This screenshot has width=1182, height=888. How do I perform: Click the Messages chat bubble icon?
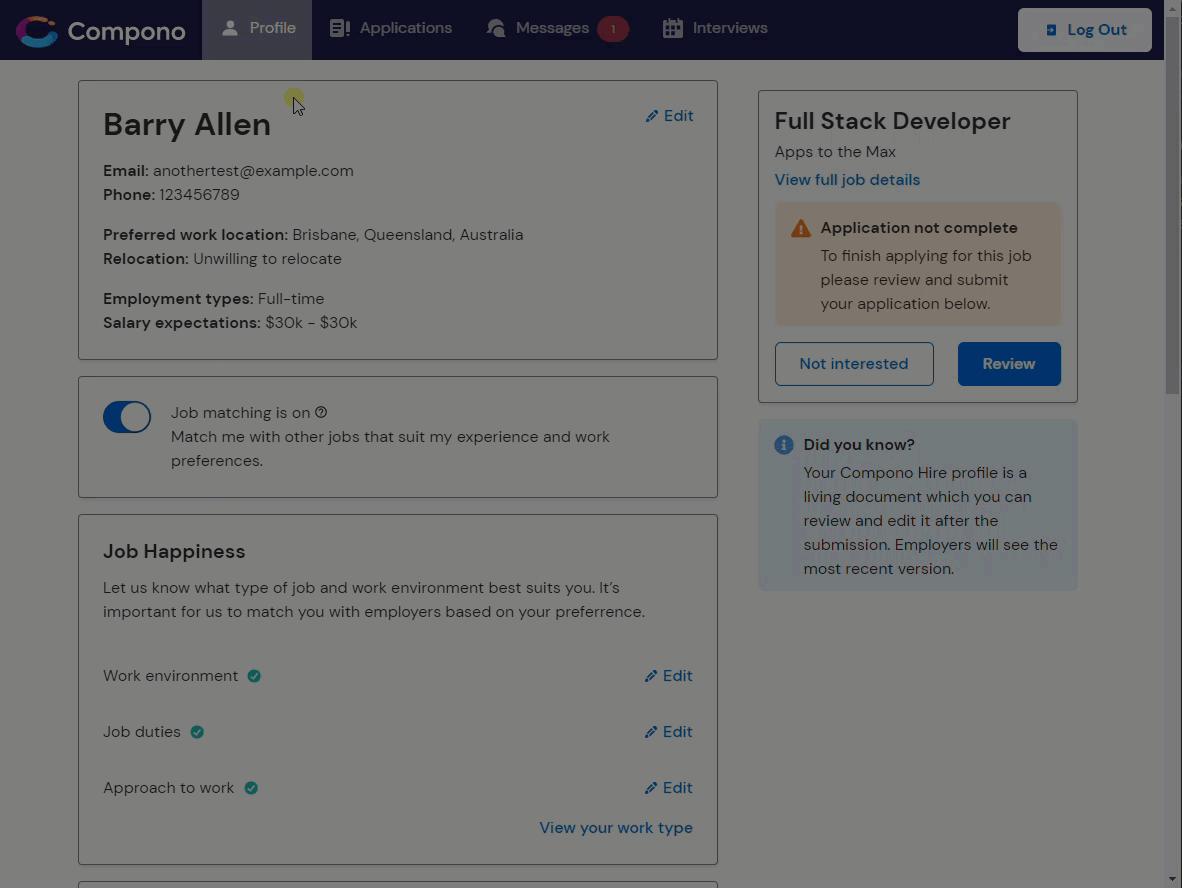pos(496,28)
